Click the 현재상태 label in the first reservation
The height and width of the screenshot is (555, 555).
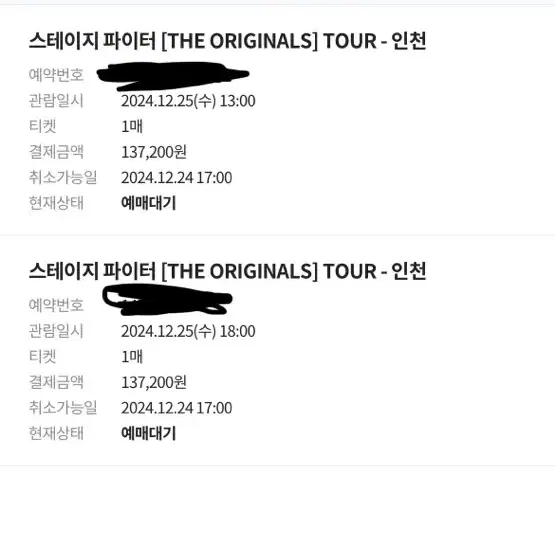[56, 203]
